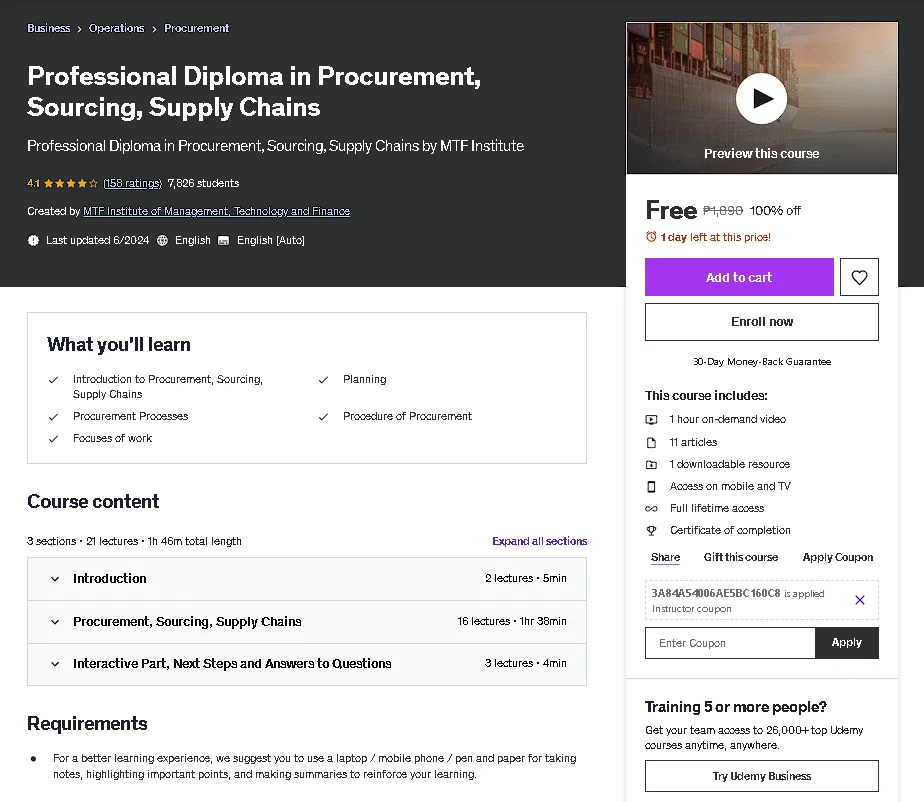Screen dimensions: 924x802
Task: Click Try Udemy Business button
Action: [761, 776]
